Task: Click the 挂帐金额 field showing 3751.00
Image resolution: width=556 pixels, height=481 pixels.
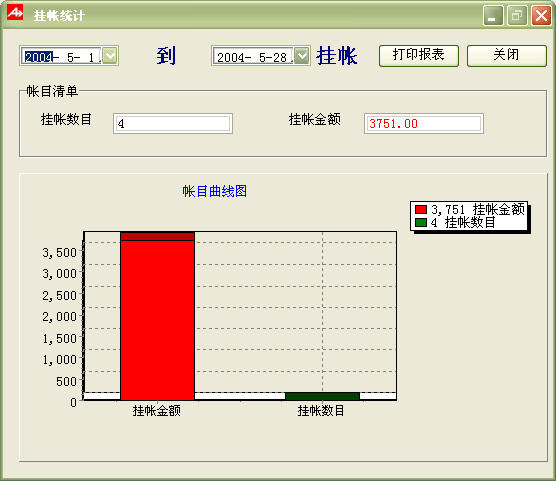Action: pyautogui.click(x=424, y=123)
